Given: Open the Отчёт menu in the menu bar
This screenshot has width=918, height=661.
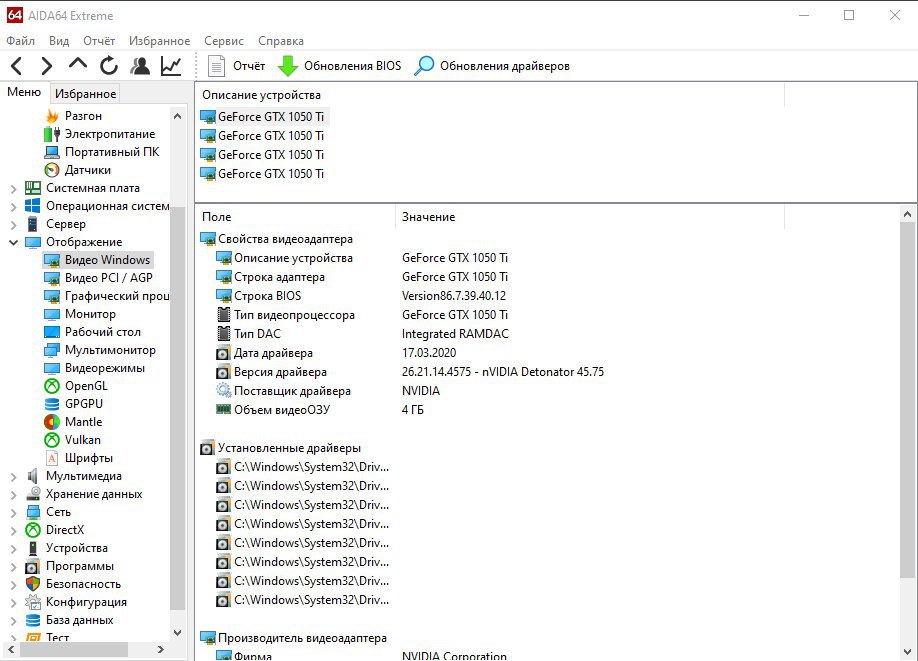Looking at the screenshot, I should tap(99, 41).
